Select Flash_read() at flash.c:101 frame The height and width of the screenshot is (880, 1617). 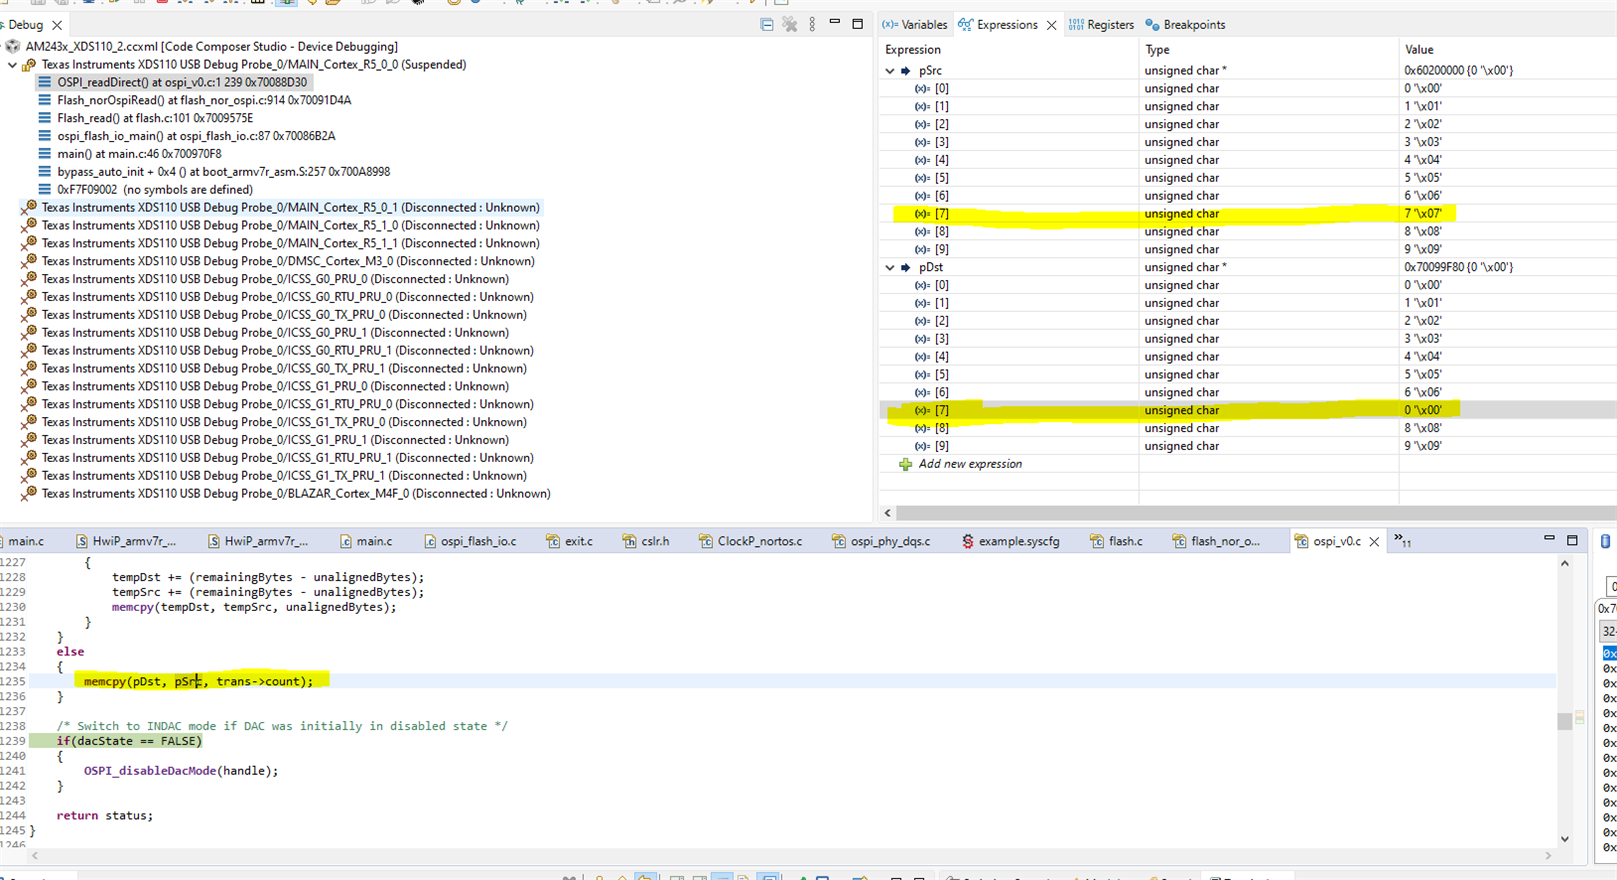coord(155,118)
